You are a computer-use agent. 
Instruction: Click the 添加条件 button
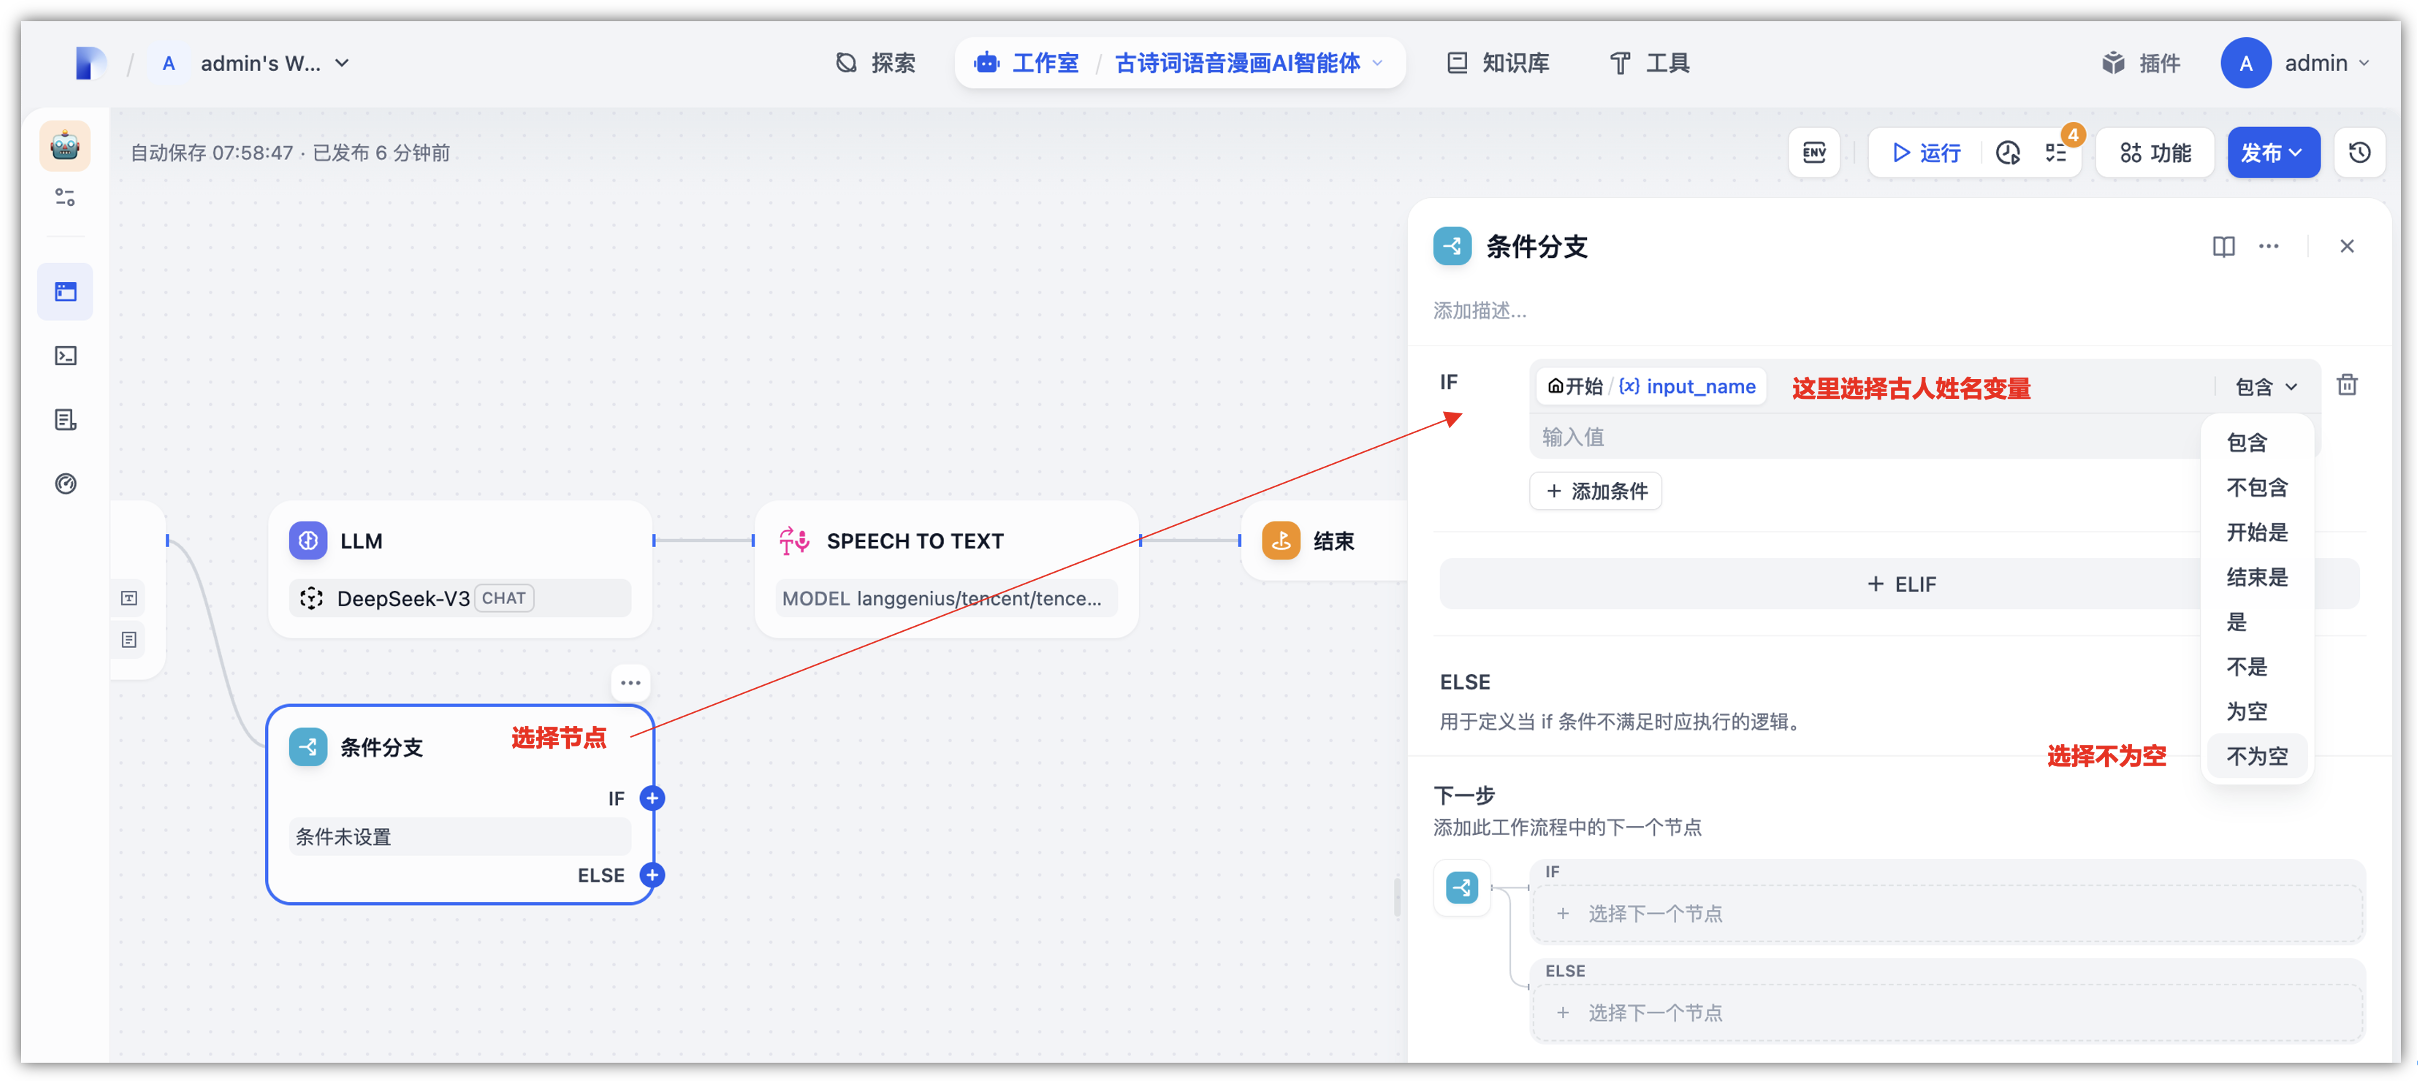coord(1596,491)
